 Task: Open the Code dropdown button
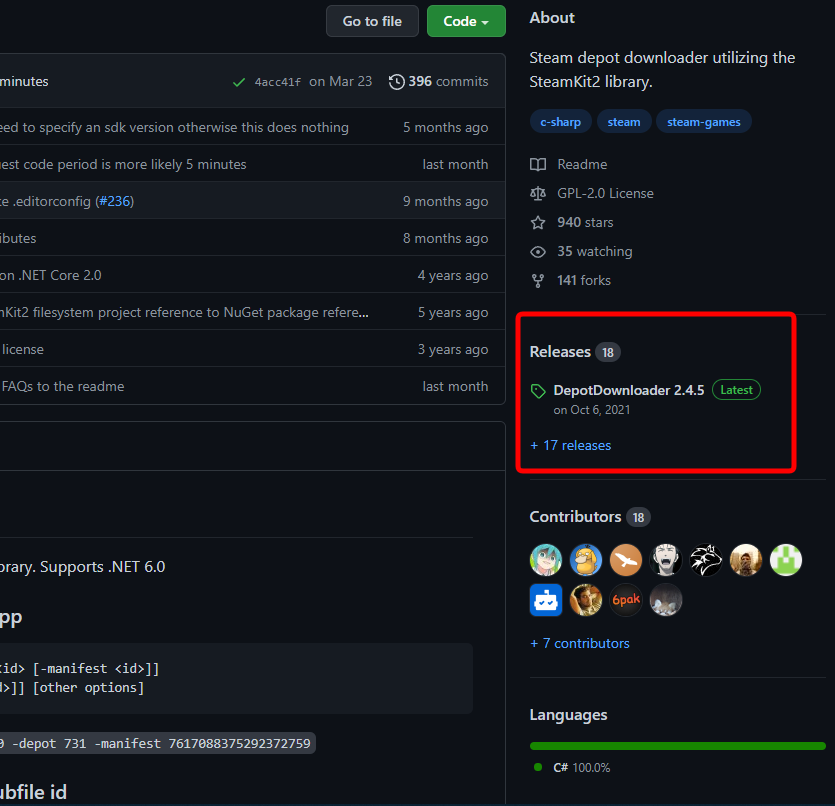(466, 21)
